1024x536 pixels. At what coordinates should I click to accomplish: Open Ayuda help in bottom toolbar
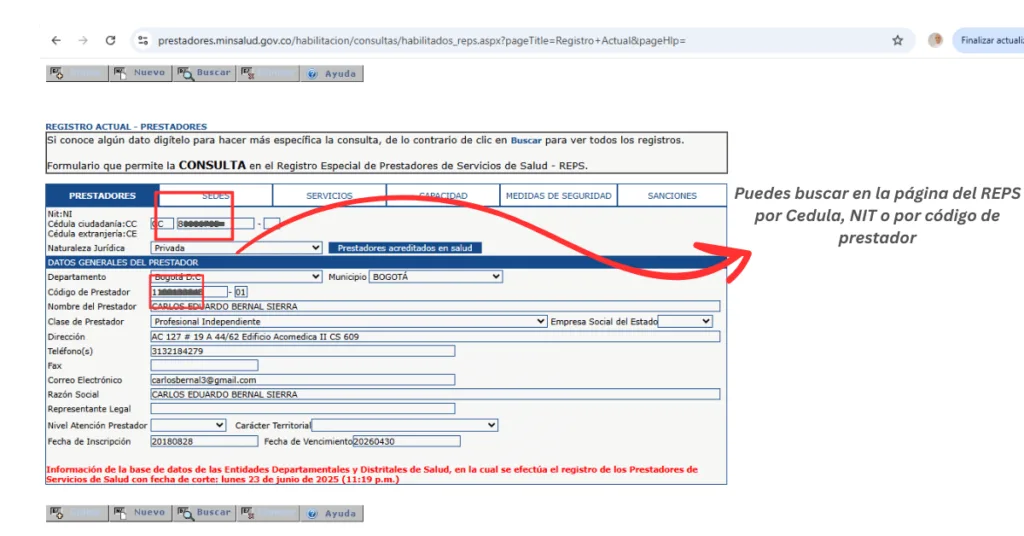coord(331,513)
